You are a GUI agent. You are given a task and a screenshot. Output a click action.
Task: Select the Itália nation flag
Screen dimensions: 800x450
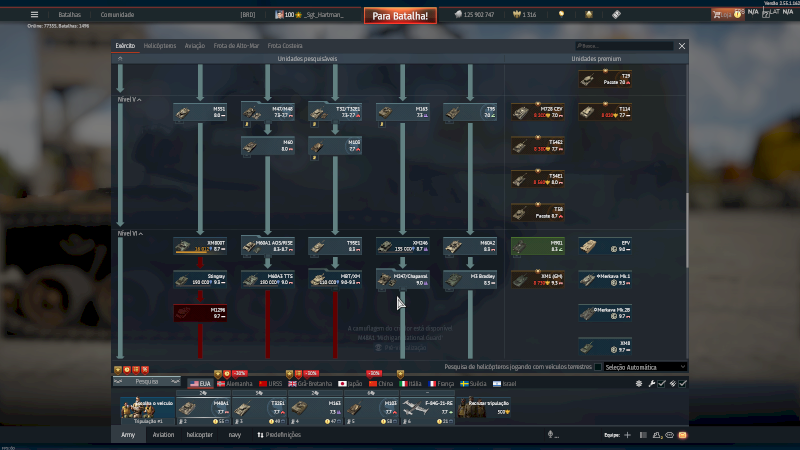coord(411,384)
